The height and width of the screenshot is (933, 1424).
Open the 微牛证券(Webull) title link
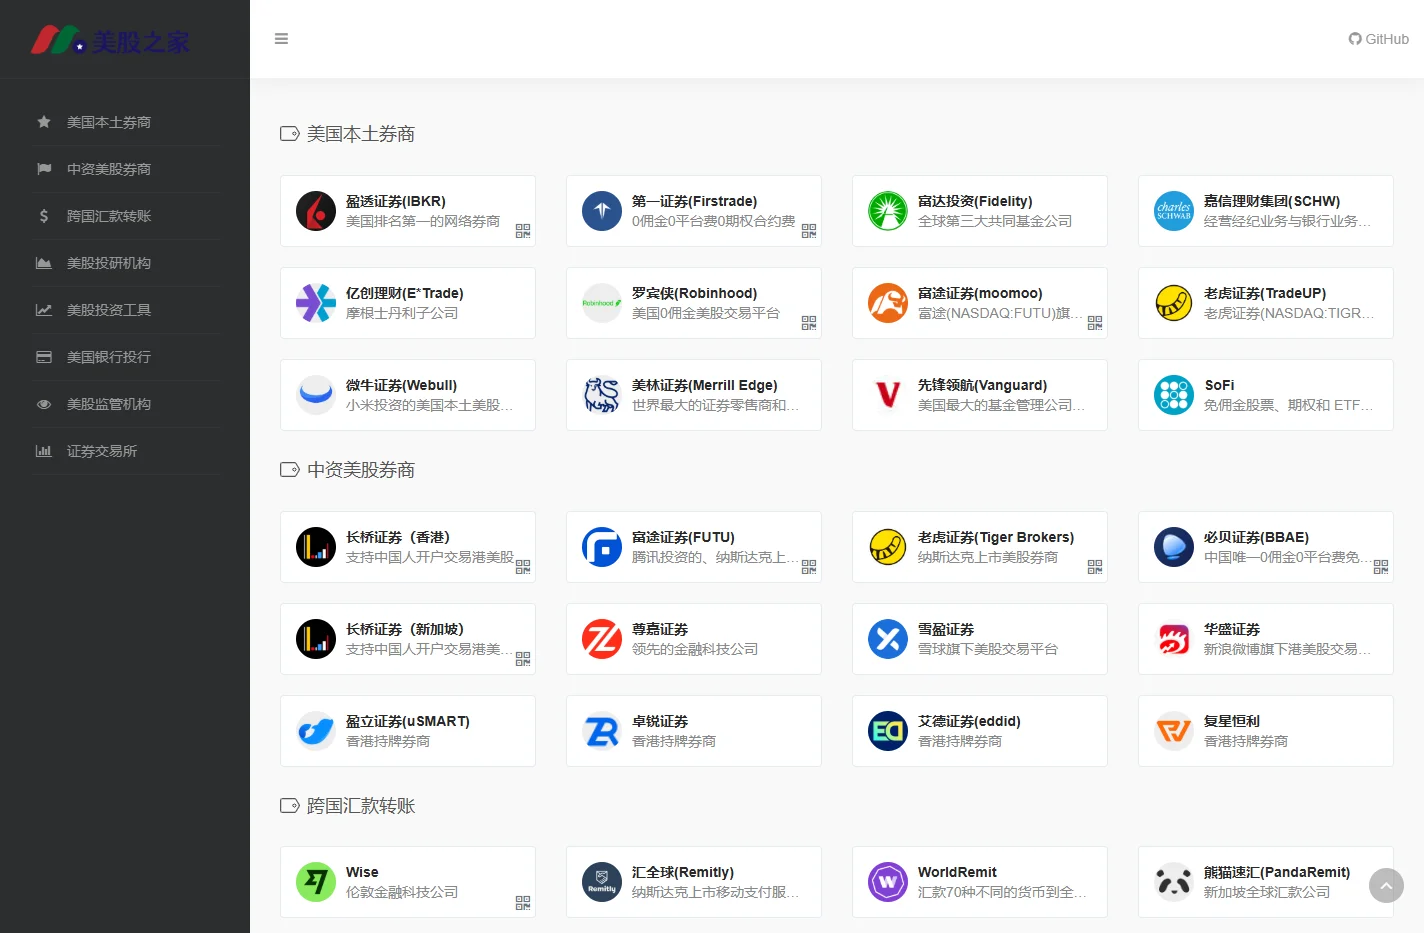point(401,385)
